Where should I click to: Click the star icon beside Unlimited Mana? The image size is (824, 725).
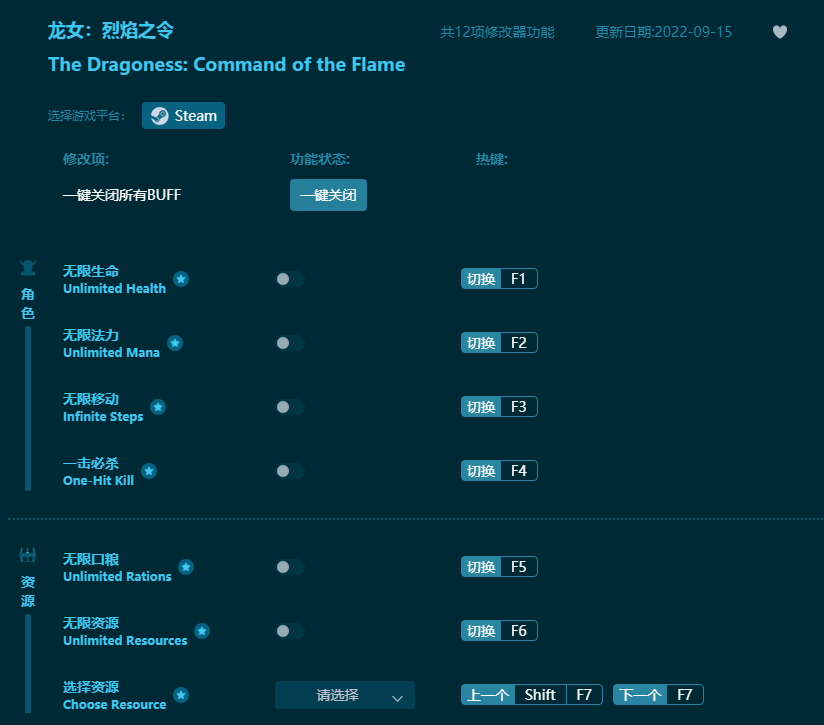(175, 343)
